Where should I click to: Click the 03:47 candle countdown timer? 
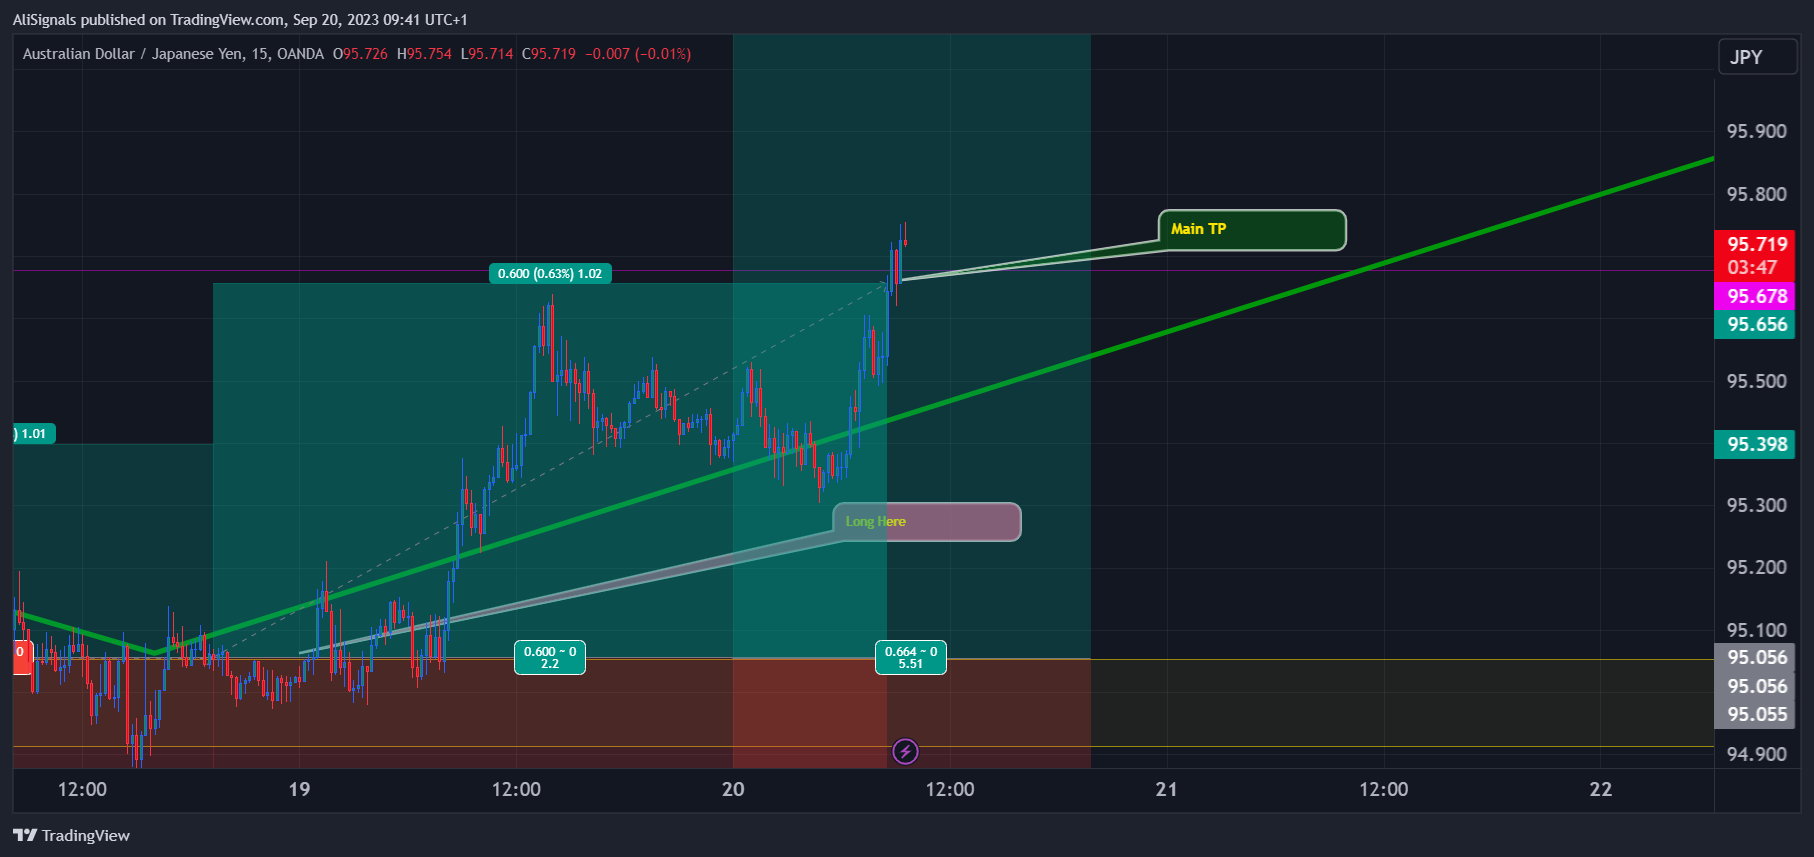(1752, 268)
